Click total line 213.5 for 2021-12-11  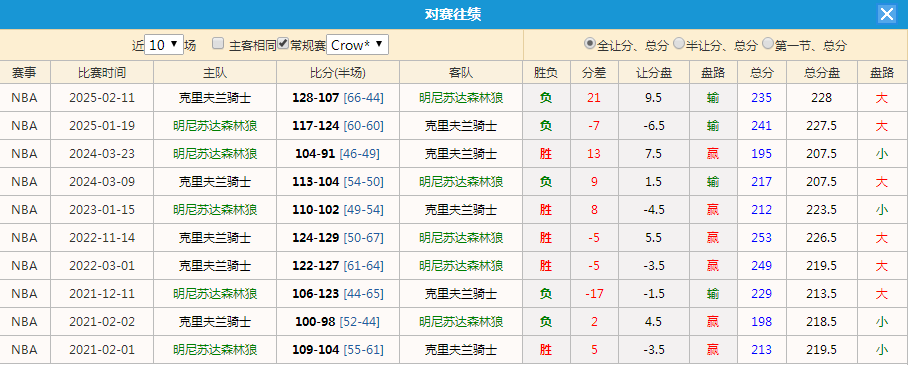[x=822, y=294]
